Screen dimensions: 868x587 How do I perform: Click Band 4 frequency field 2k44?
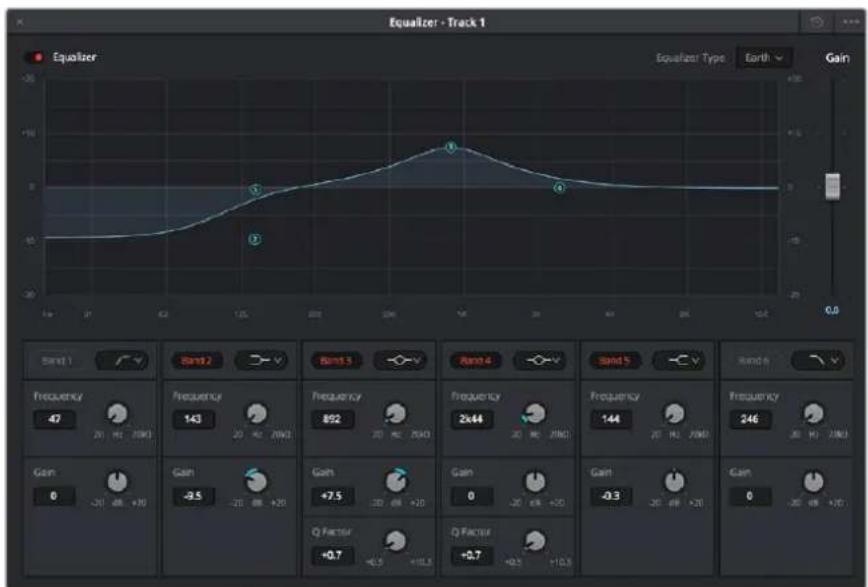472,419
